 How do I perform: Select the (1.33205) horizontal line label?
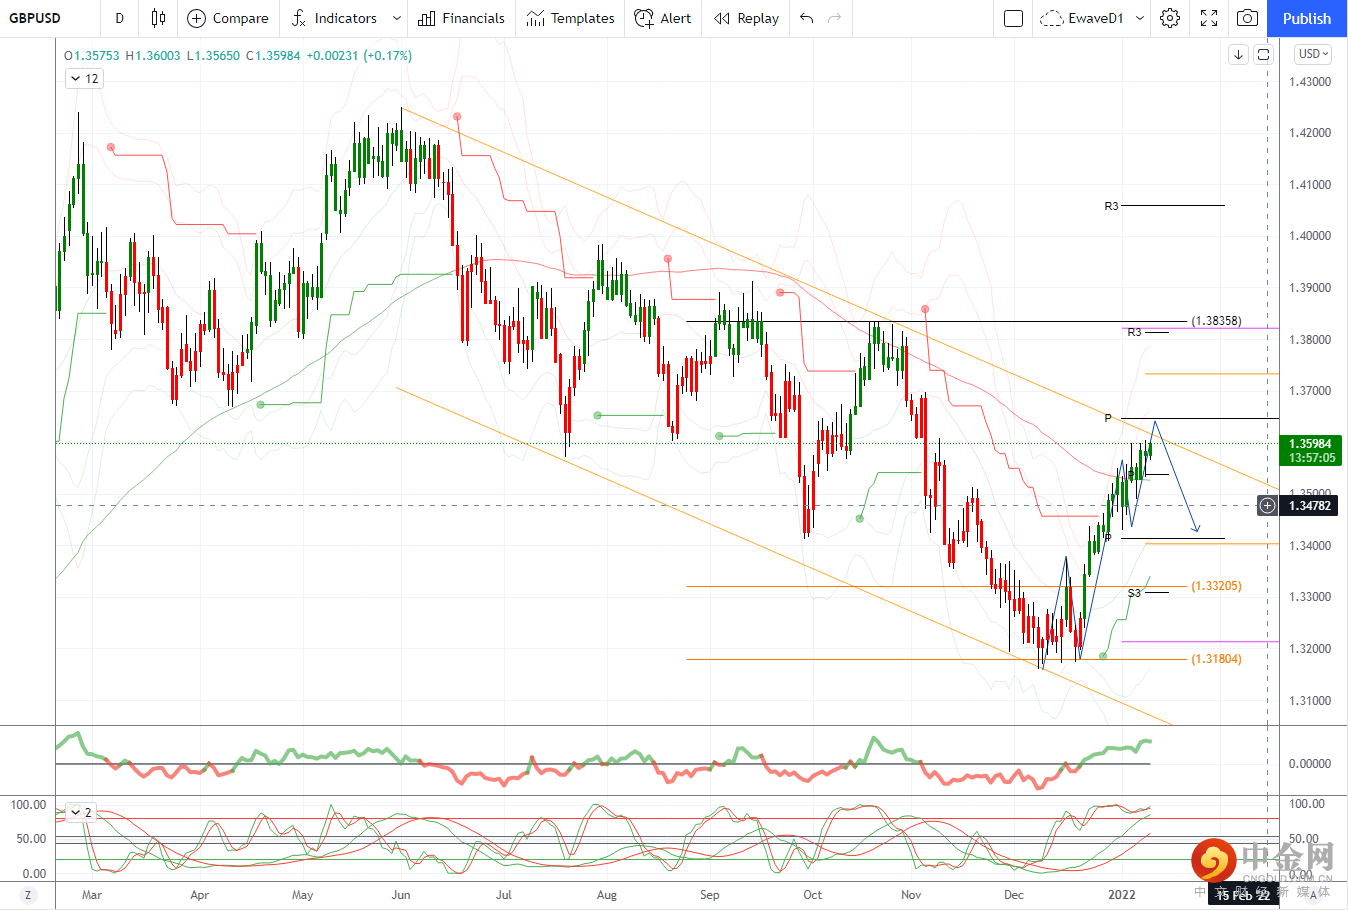coord(1216,586)
